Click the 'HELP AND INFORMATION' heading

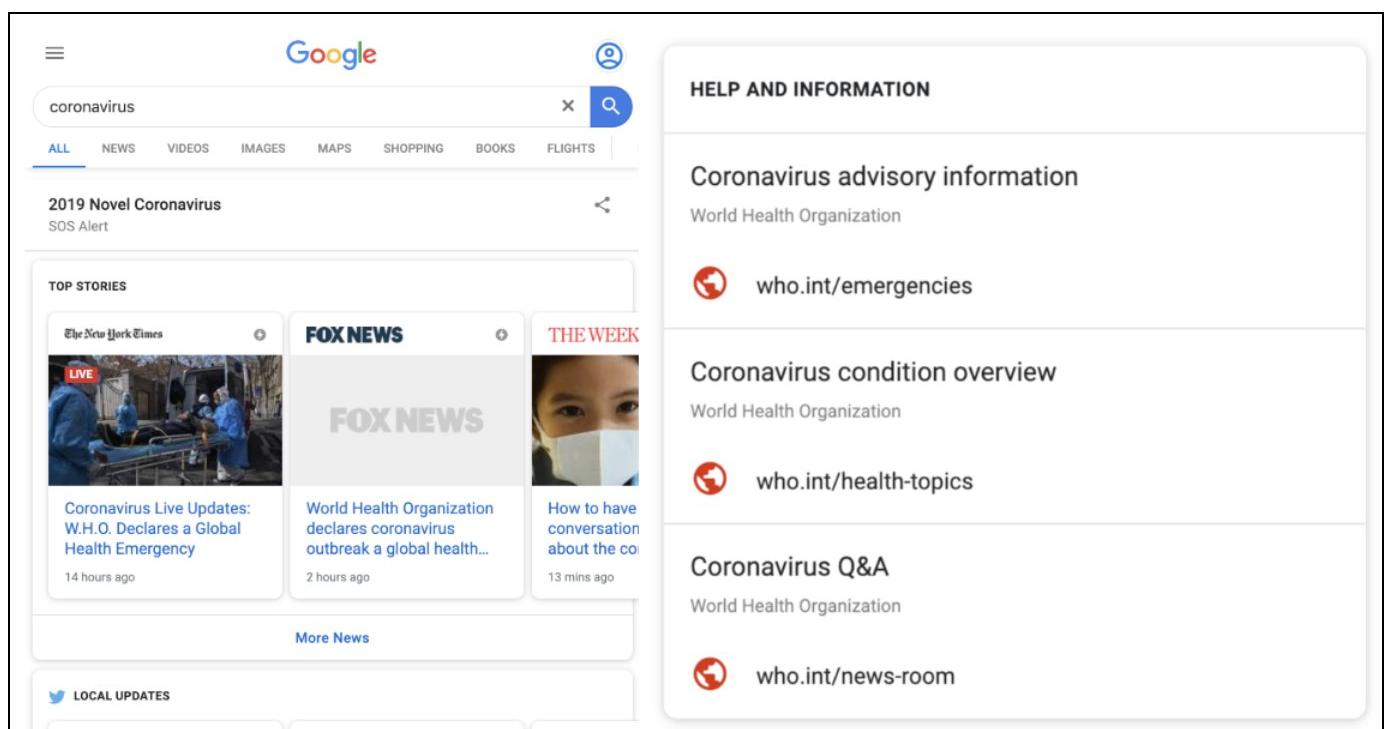(x=810, y=90)
